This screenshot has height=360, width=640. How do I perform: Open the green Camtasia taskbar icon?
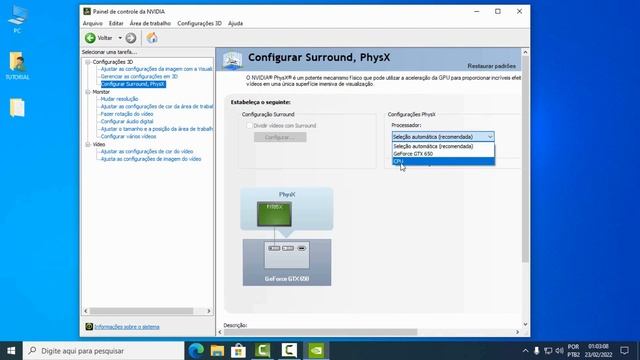tap(262, 351)
